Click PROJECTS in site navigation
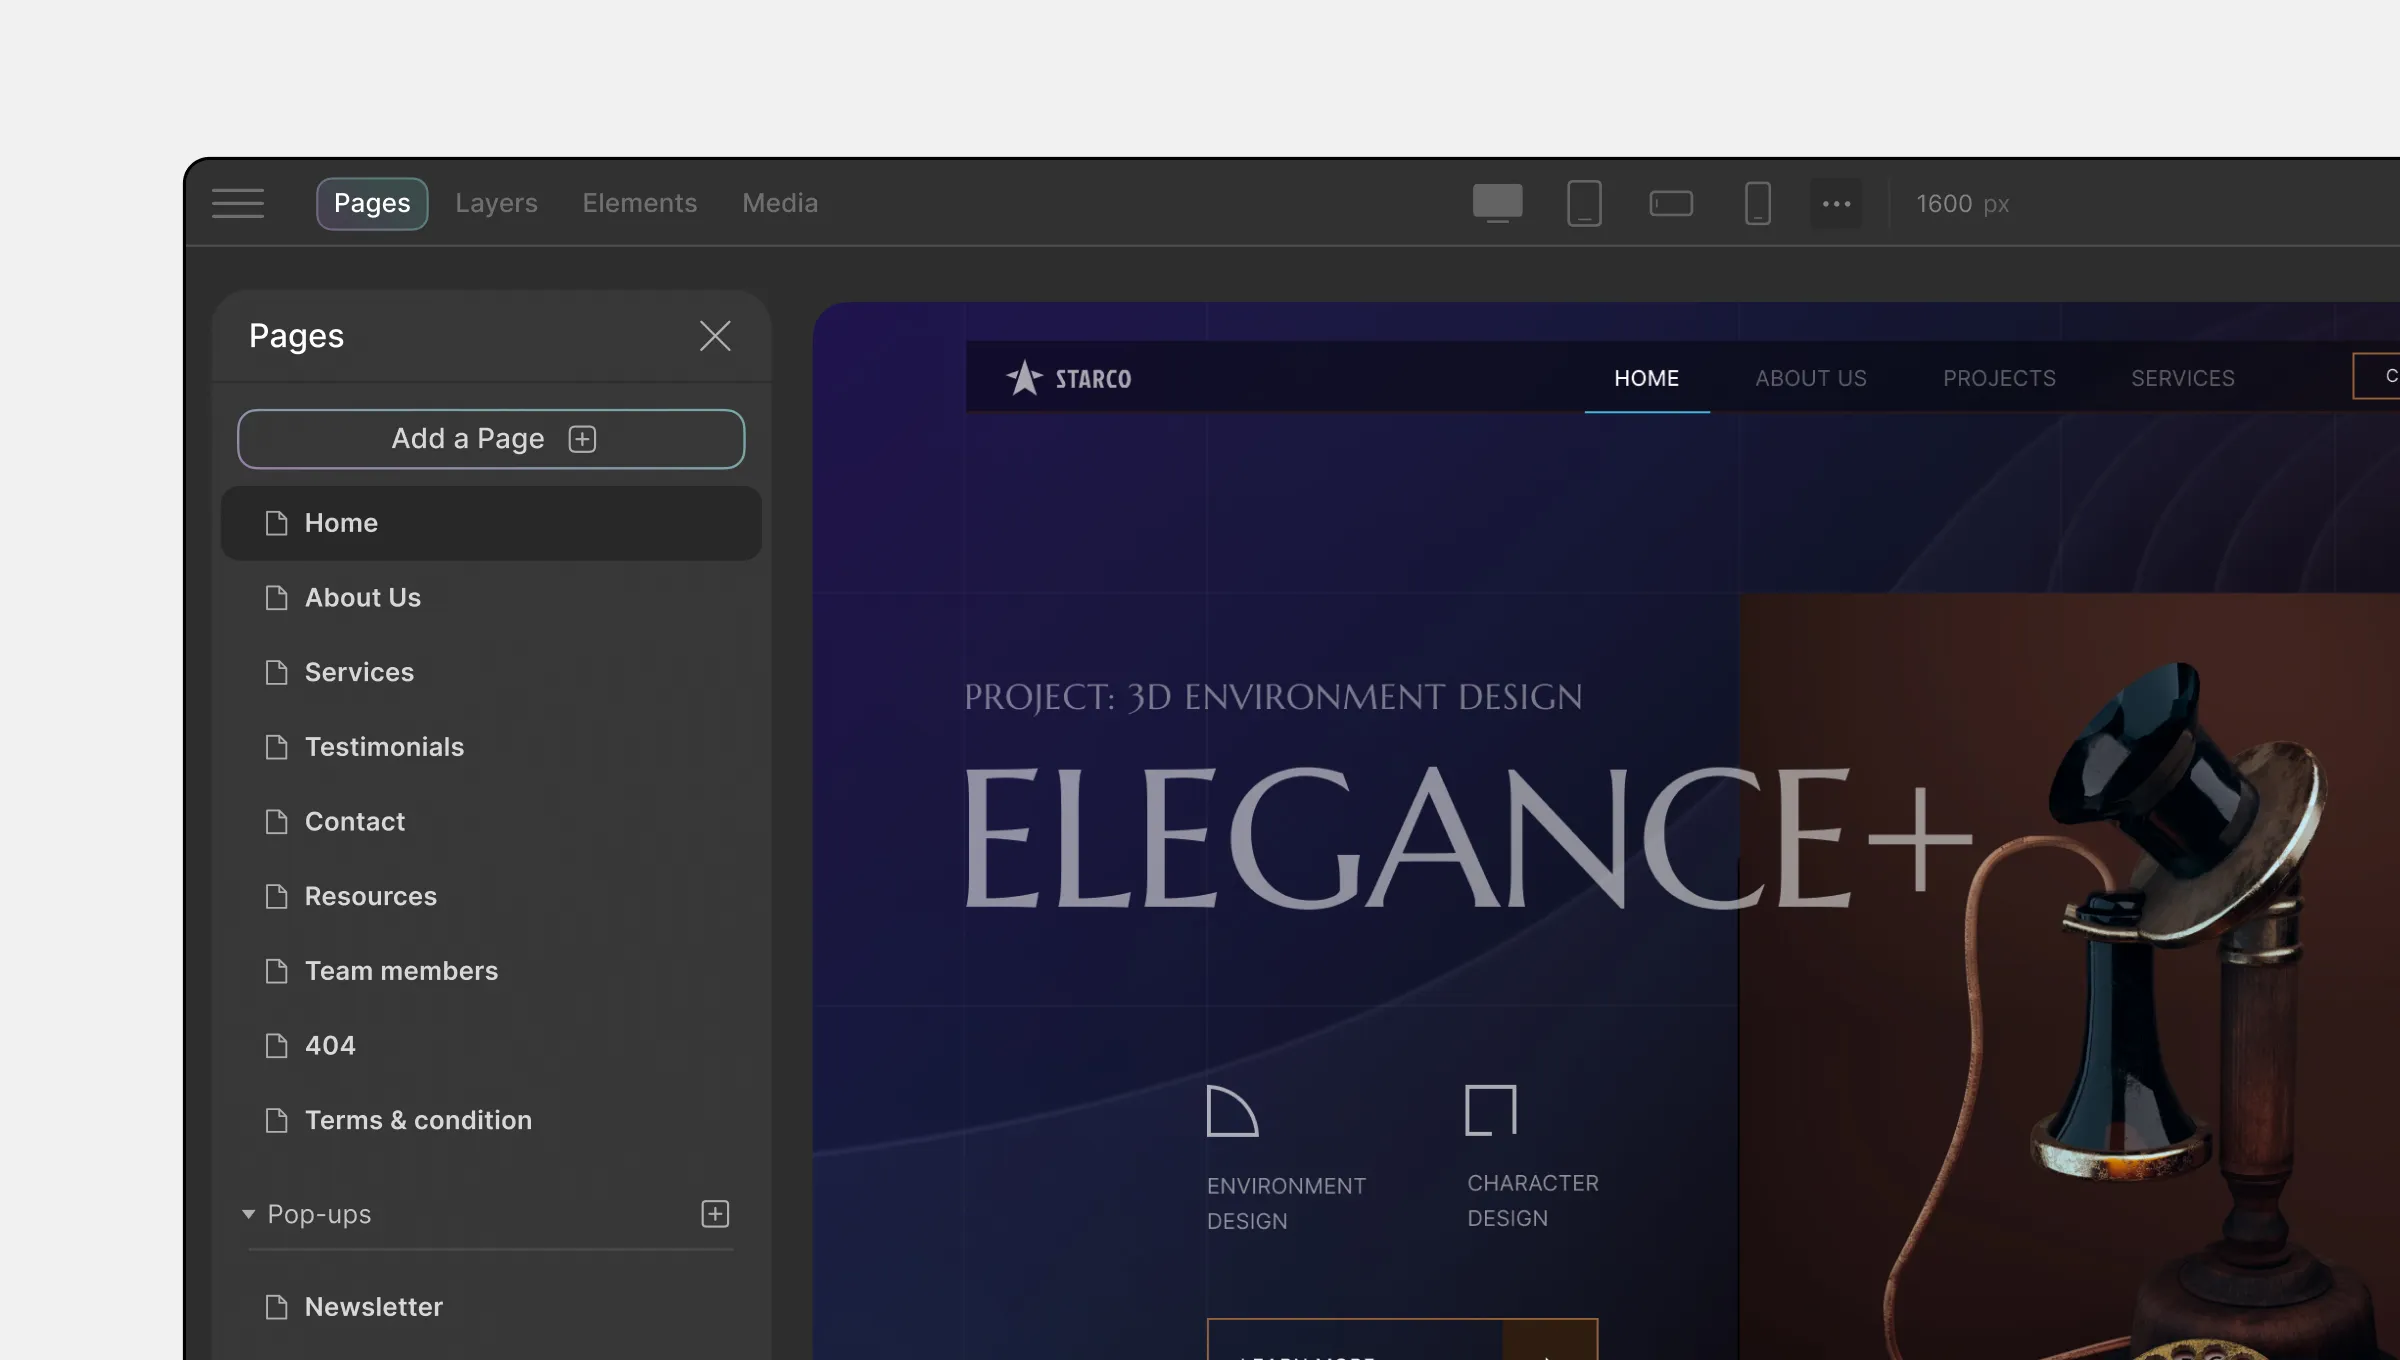The height and width of the screenshot is (1360, 2400). (x=1999, y=378)
